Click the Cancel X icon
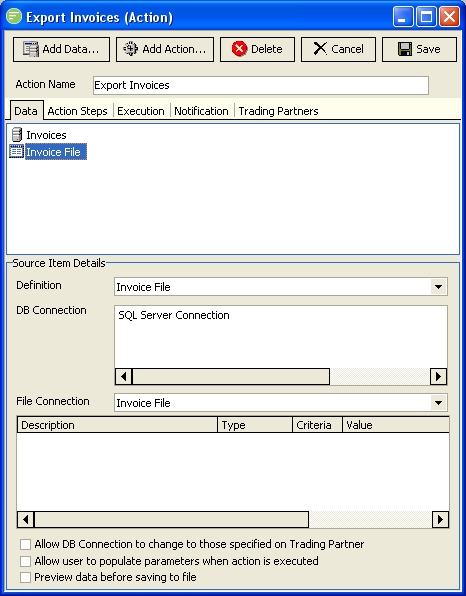The height and width of the screenshot is (596, 466). (x=320, y=49)
